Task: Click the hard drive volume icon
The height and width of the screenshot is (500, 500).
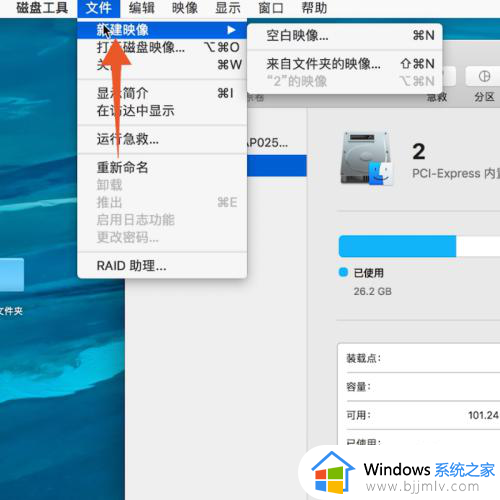Action: pyautogui.click(x=366, y=158)
